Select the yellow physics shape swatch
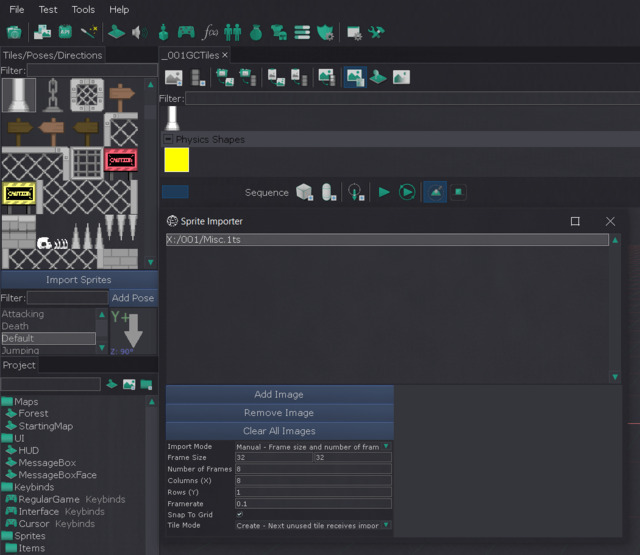The image size is (640, 555). 177,160
